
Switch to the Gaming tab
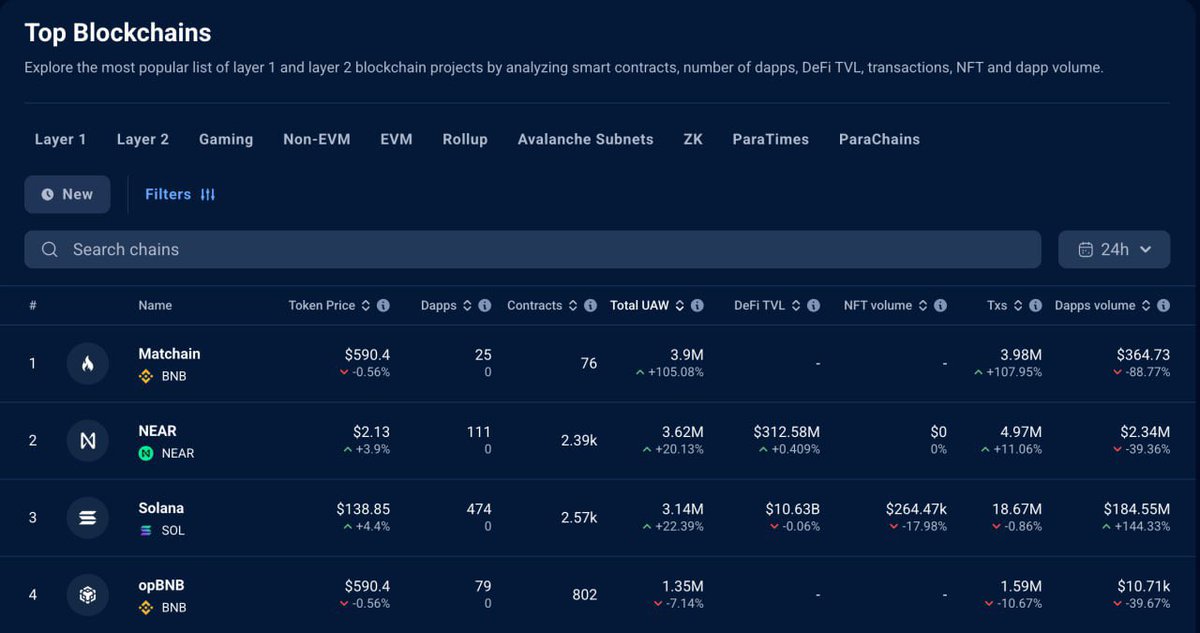coord(226,139)
